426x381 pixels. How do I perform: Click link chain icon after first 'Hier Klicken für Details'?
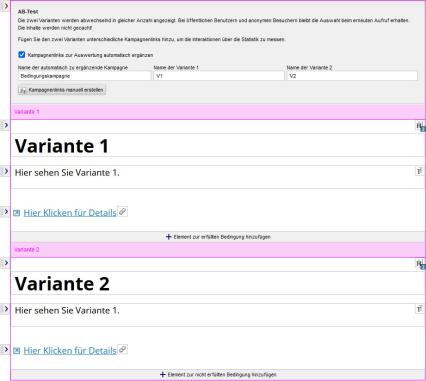click(x=123, y=212)
